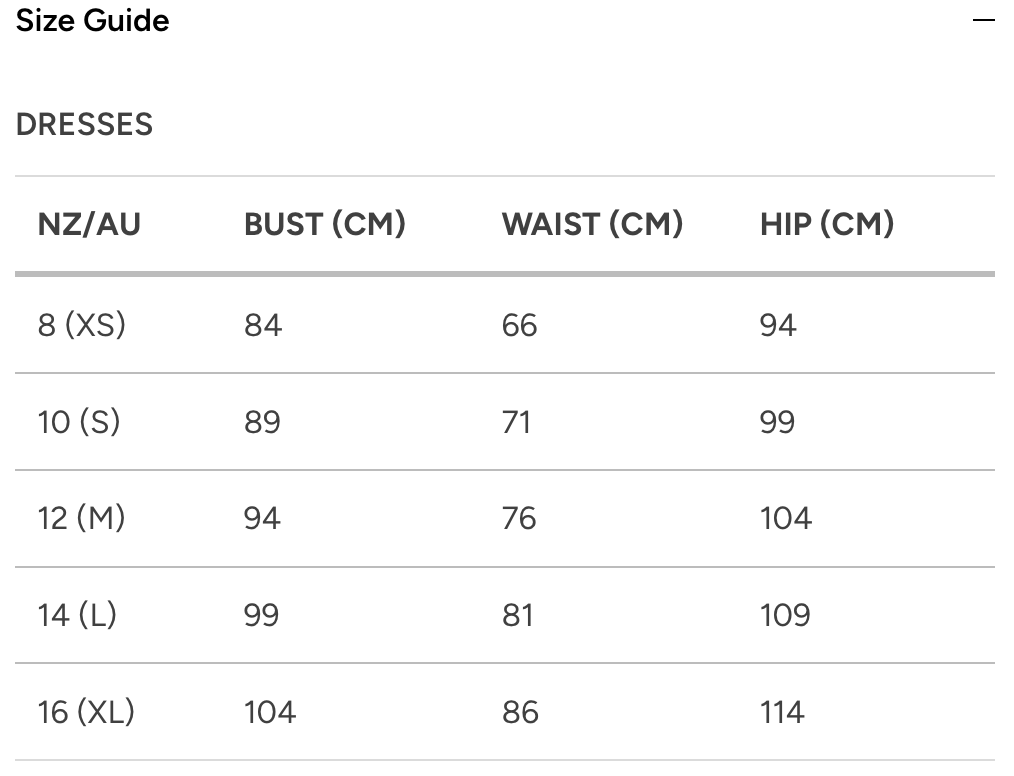This screenshot has height=776, width=1014.
Task: Select the BUST (CM) column header
Action: click(x=324, y=224)
